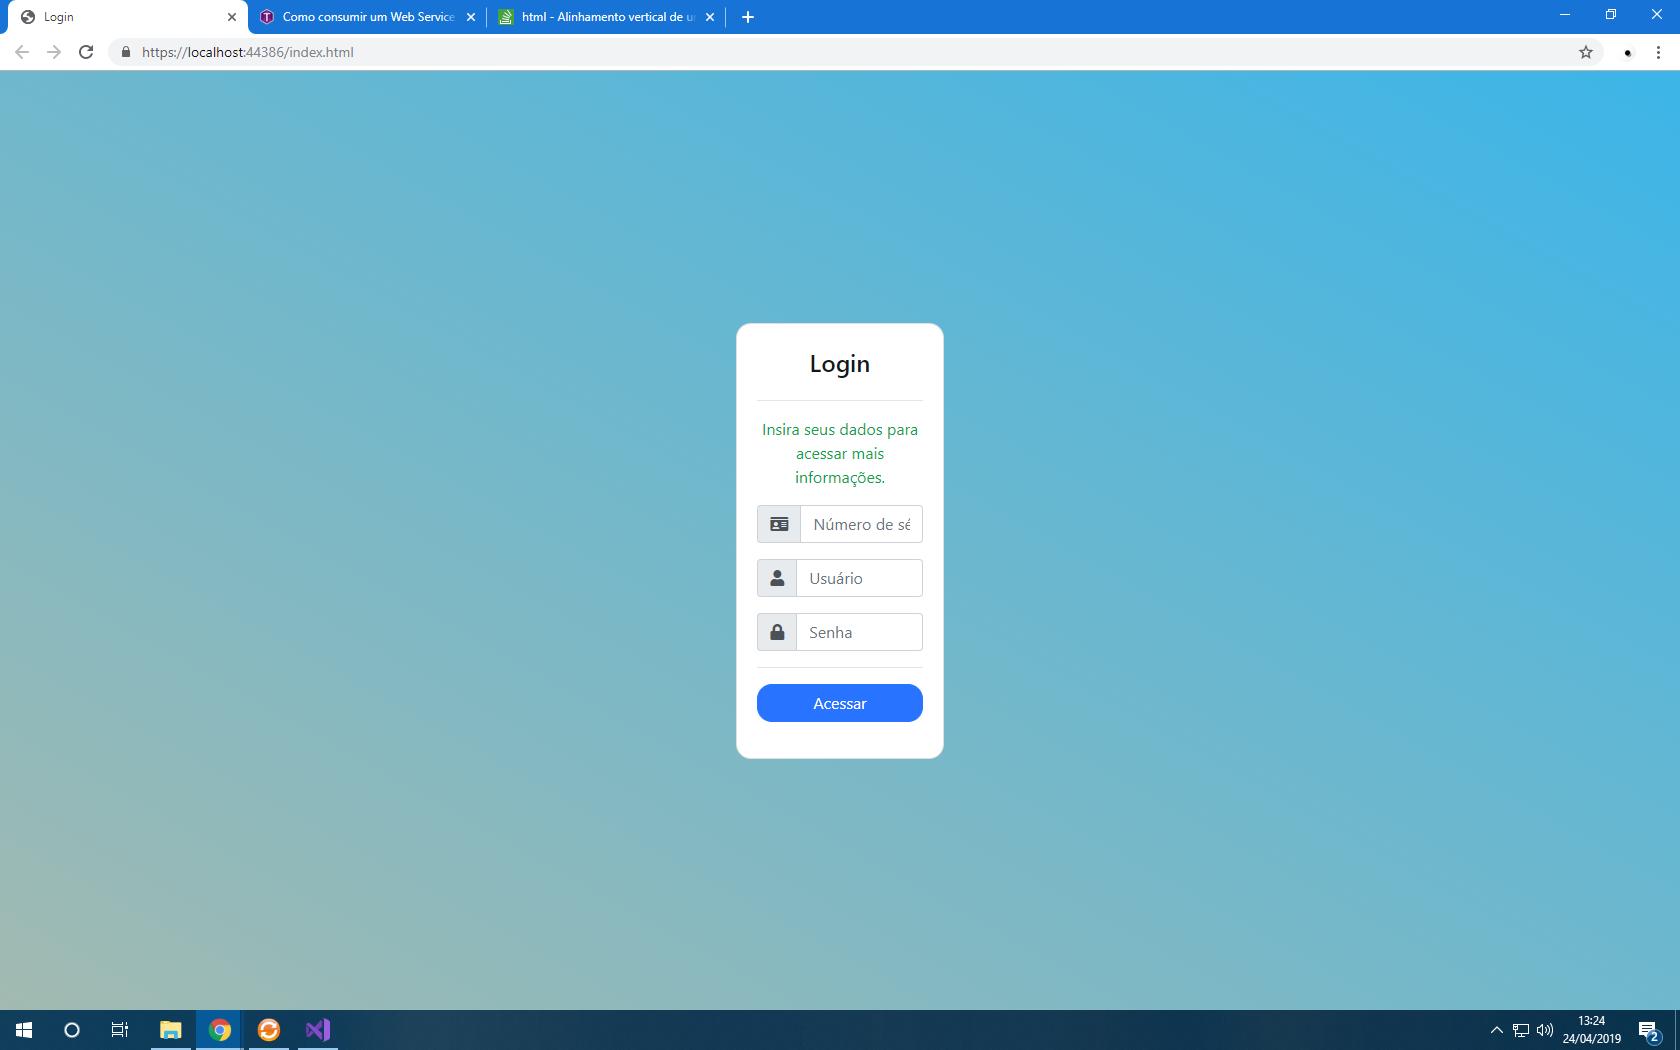1680x1050 pixels.
Task: Close the 'html - Alinhamento vertical' tab
Action: pyautogui.click(x=710, y=17)
